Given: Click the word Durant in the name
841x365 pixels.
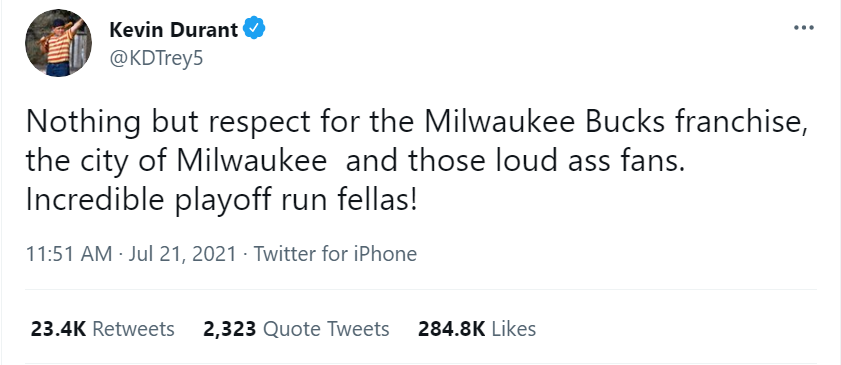Looking at the screenshot, I should tap(204, 29).
